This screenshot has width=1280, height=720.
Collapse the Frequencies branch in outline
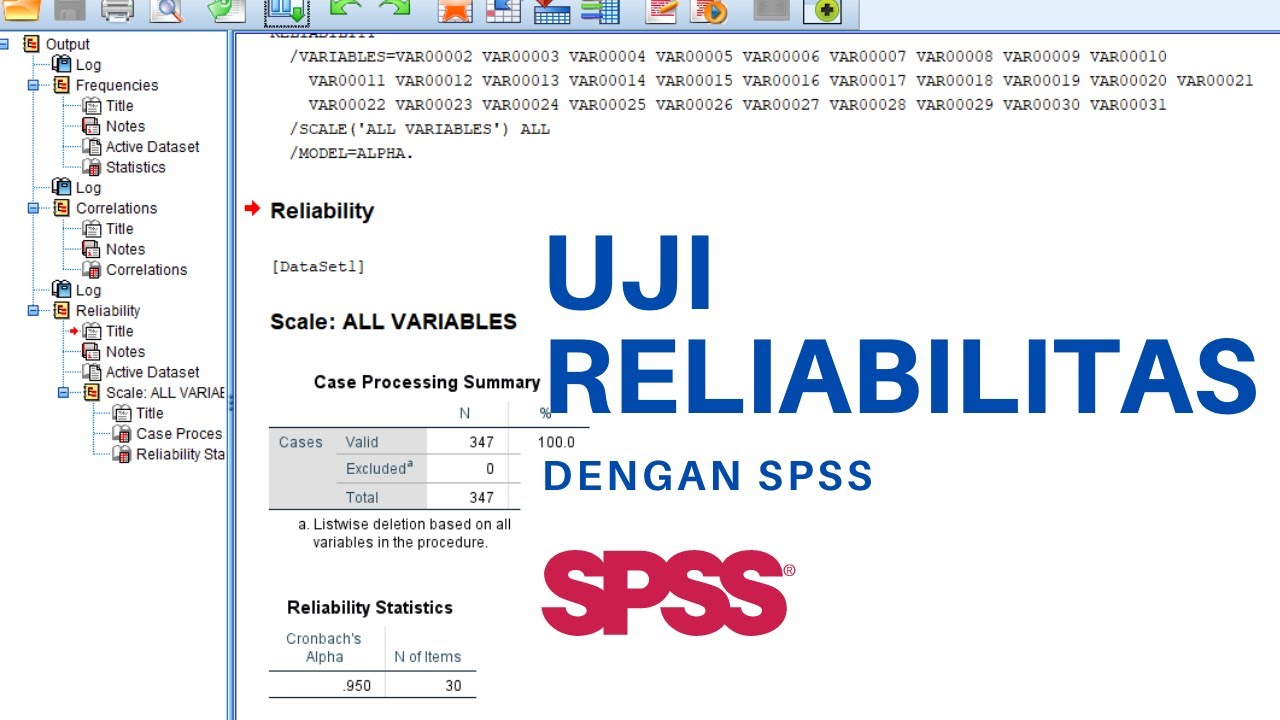[33, 85]
